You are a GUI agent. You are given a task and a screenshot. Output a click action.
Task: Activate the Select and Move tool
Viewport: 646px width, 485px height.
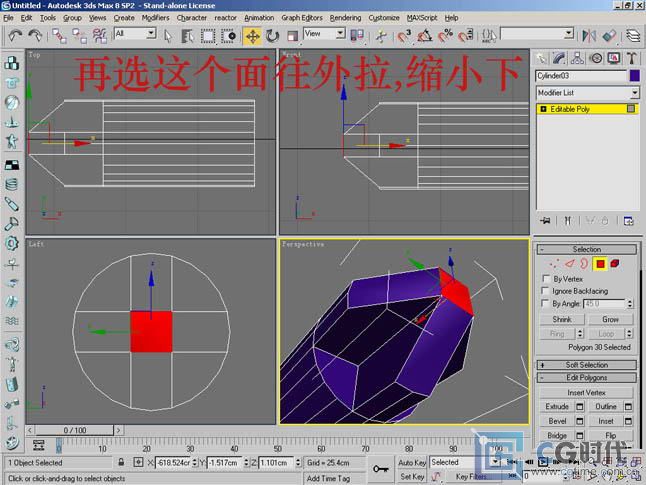[x=252, y=36]
